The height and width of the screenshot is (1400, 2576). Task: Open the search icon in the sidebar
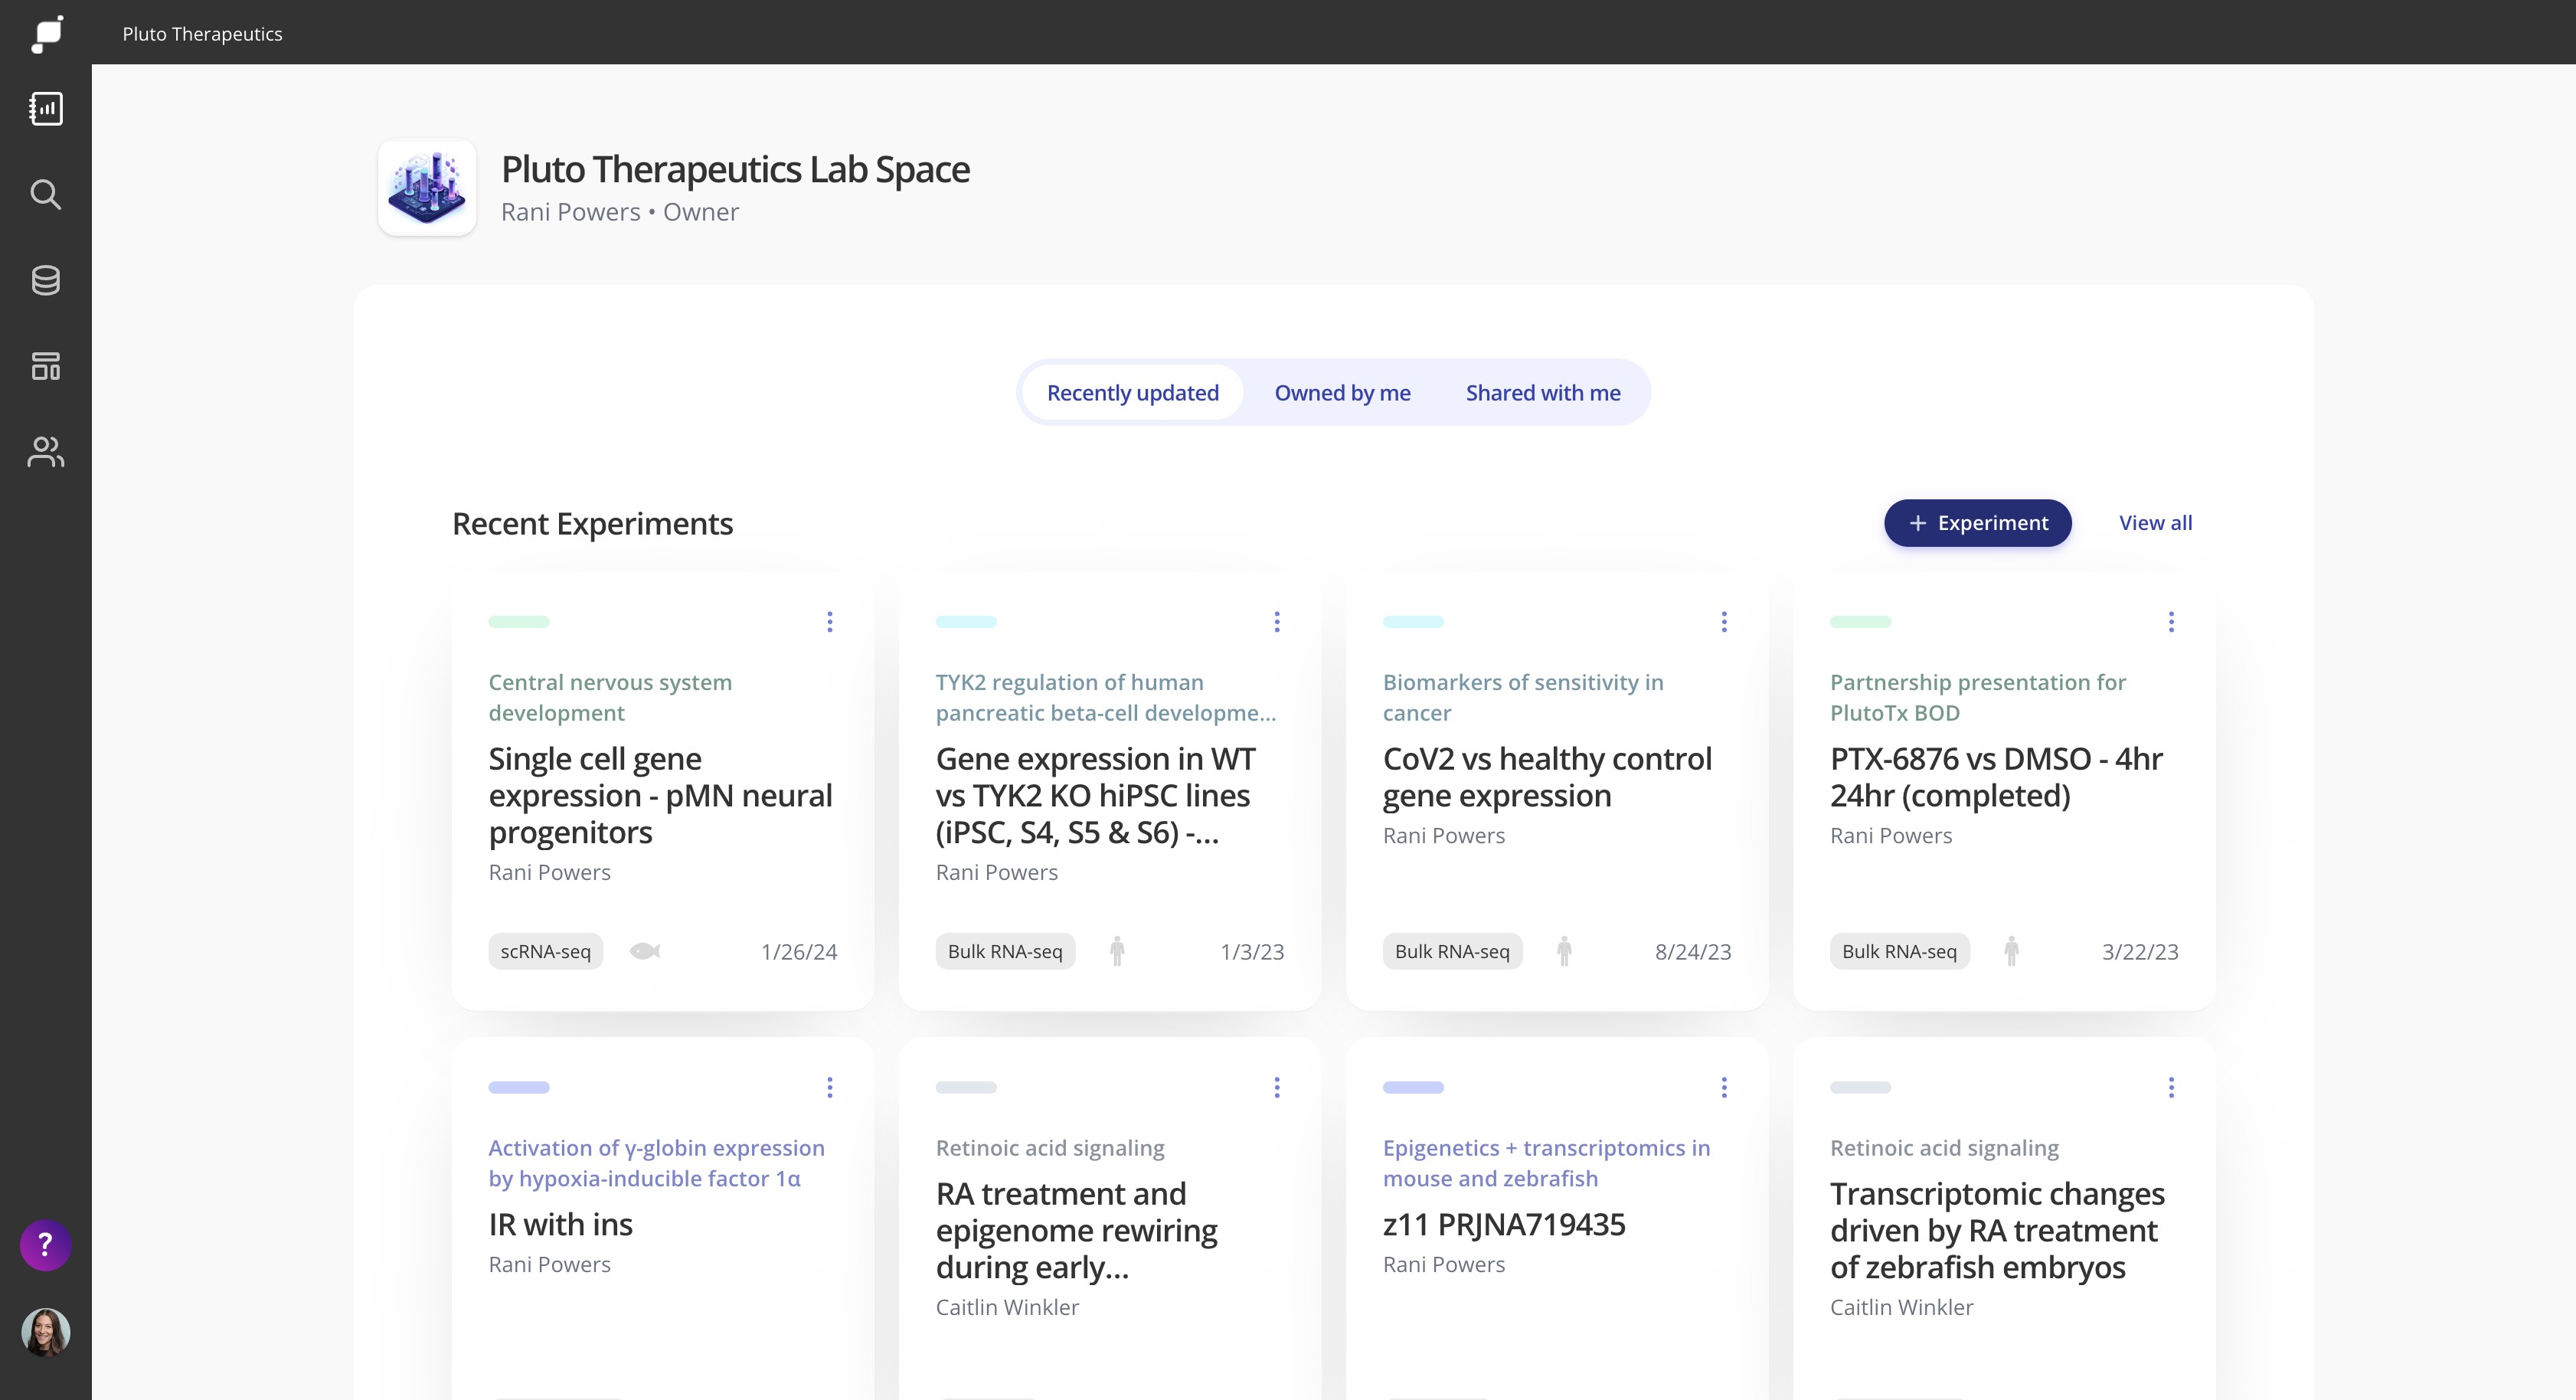click(46, 194)
